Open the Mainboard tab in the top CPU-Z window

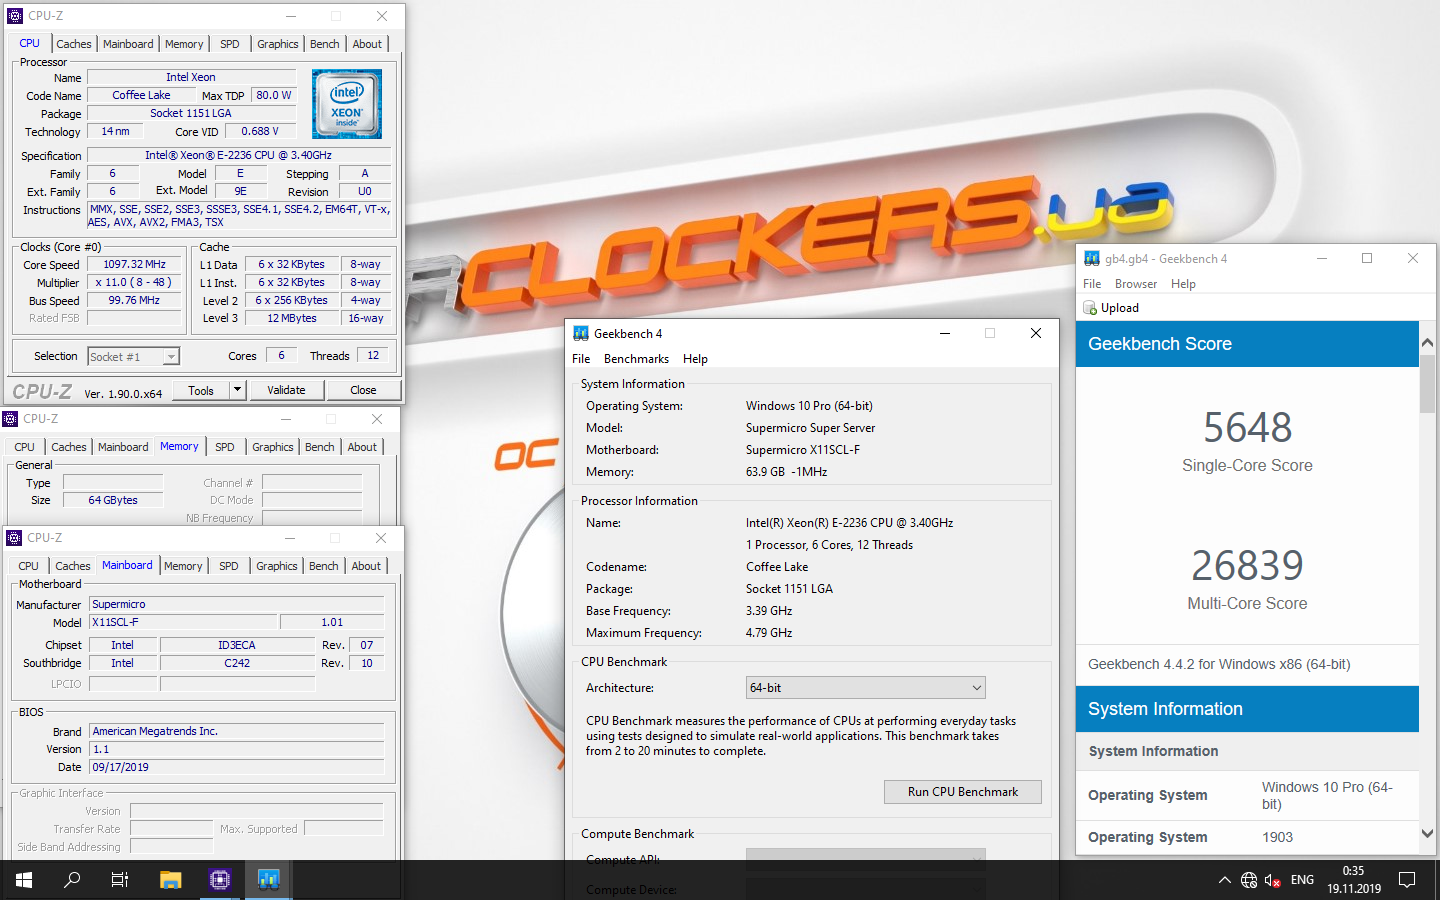pyautogui.click(x=128, y=44)
